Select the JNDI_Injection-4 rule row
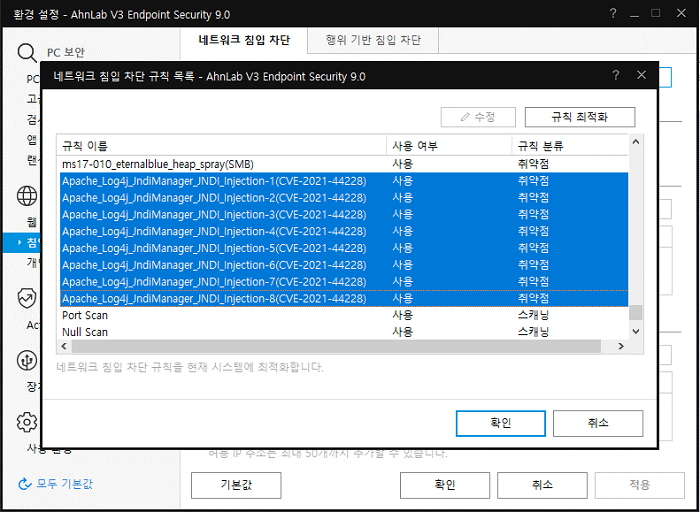This screenshot has width=700, height=512. coord(342,232)
